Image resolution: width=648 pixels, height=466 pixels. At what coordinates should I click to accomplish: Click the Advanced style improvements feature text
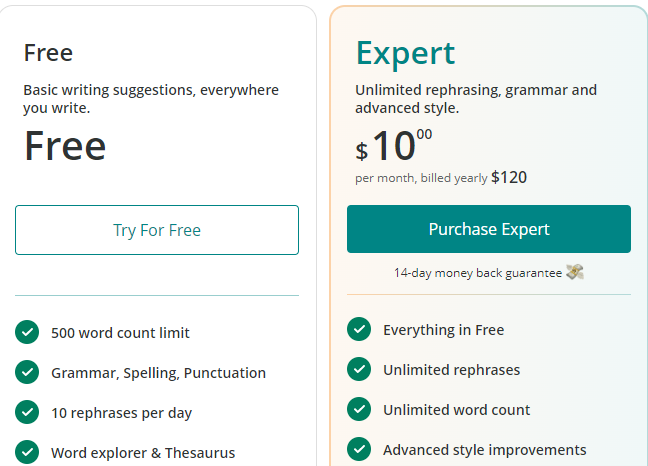click(485, 450)
